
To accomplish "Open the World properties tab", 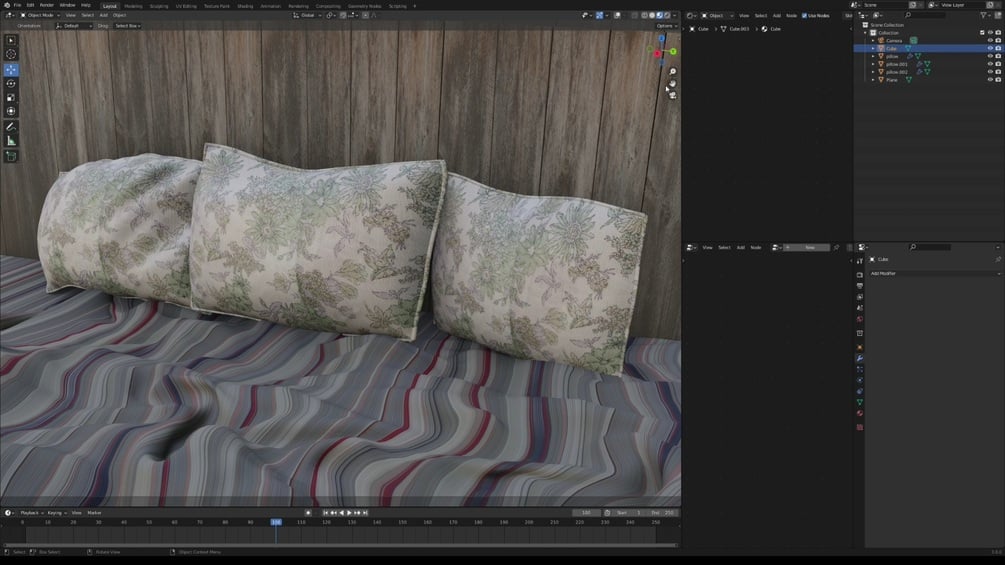I will click(x=860, y=319).
